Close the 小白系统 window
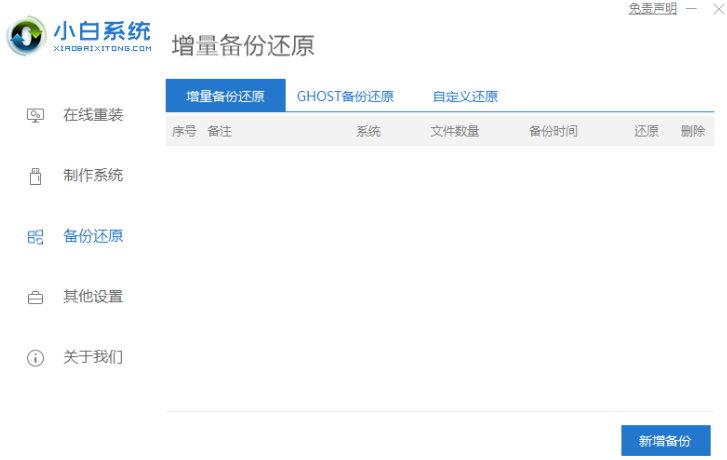Image resolution: width=727 pixels, height=460 pixels. click(719, 8)
